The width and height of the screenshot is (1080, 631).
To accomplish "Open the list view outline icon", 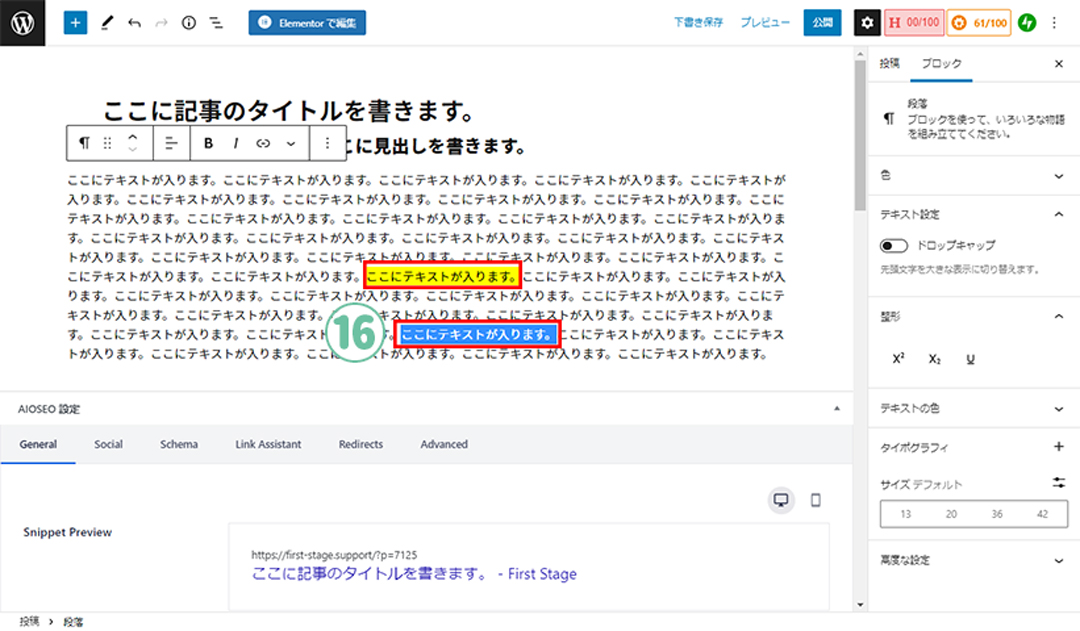I will click(x=215, y=22).
